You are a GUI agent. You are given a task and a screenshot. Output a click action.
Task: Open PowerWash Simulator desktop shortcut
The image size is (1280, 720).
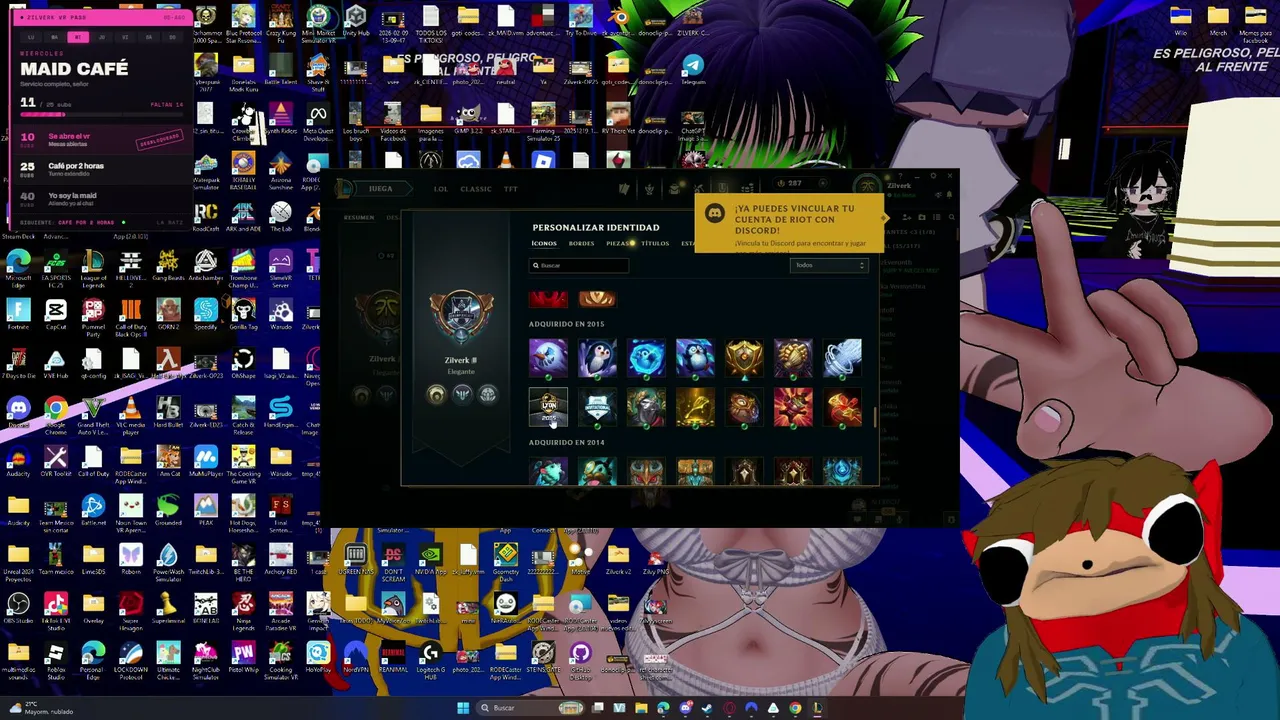(168, 560)
